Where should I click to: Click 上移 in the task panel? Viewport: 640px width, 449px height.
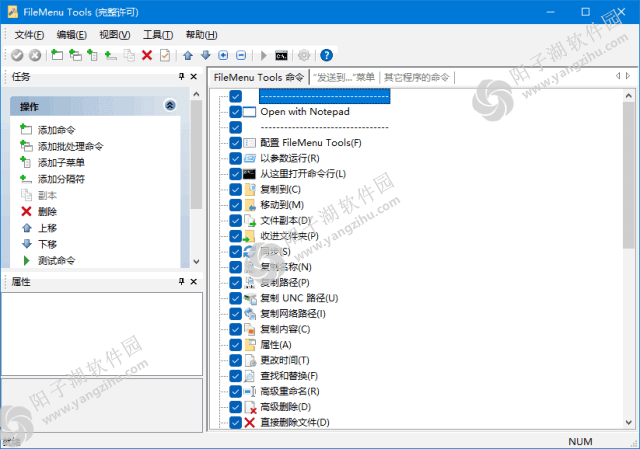point(47,228)
